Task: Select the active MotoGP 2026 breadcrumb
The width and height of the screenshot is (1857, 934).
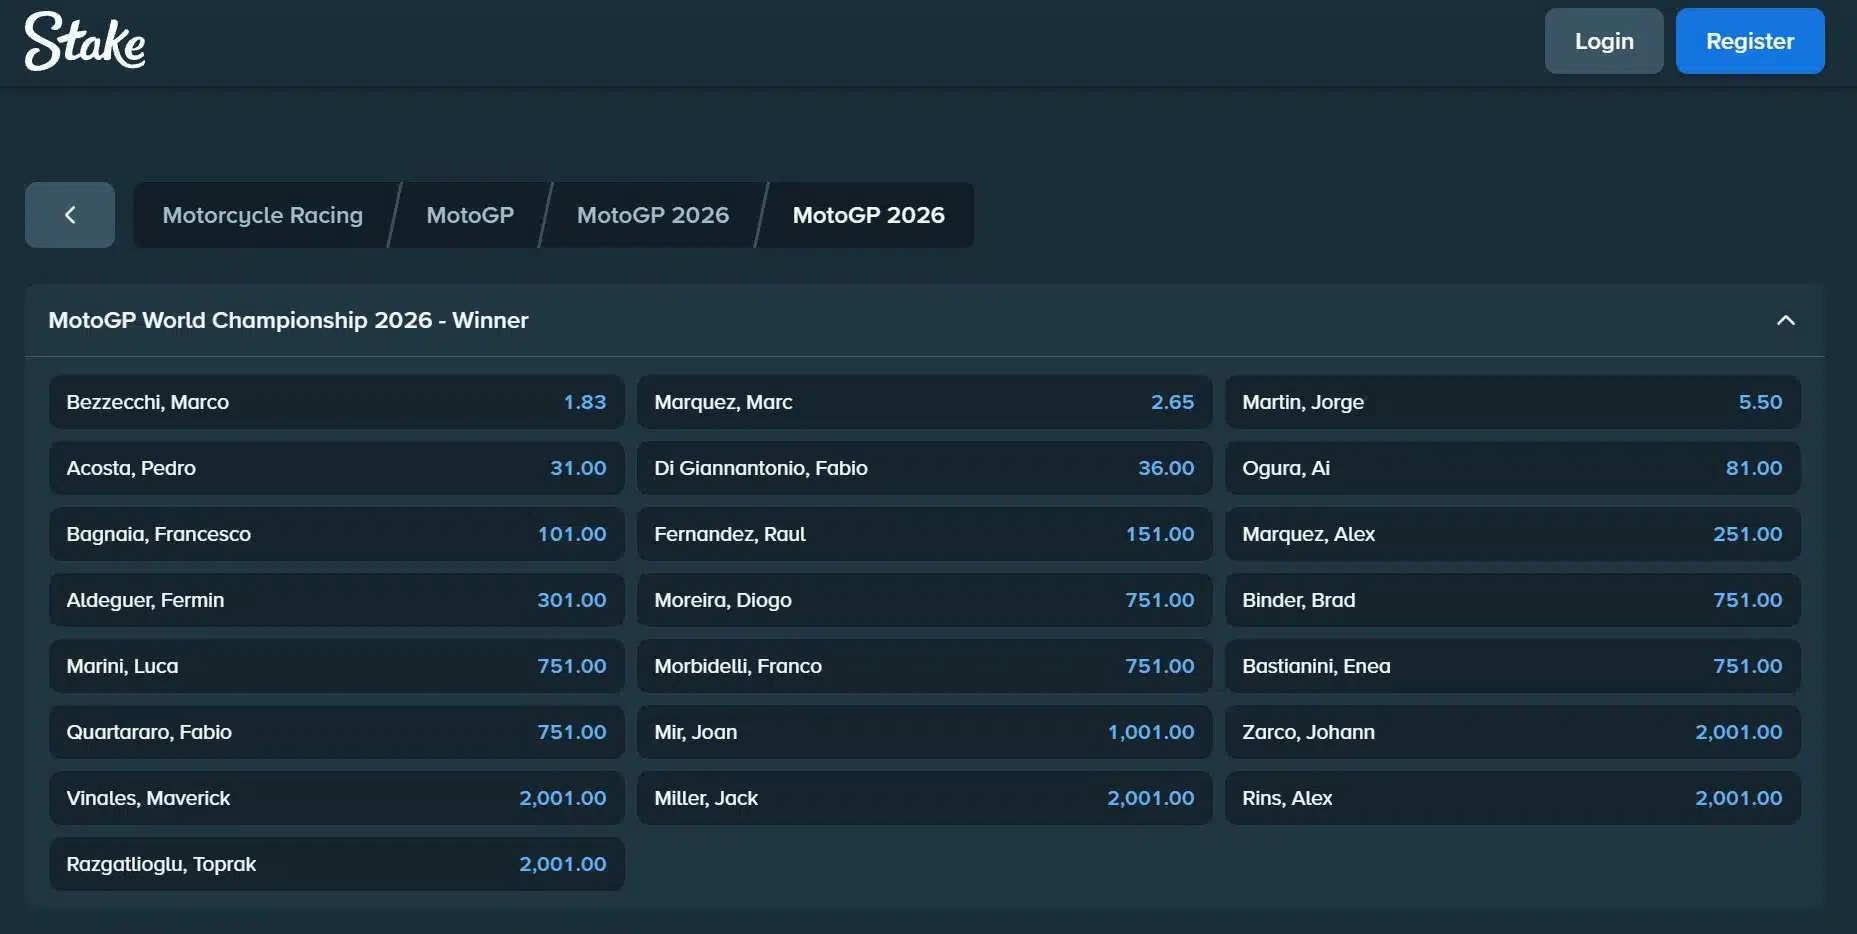Action: tap(869, 215)
